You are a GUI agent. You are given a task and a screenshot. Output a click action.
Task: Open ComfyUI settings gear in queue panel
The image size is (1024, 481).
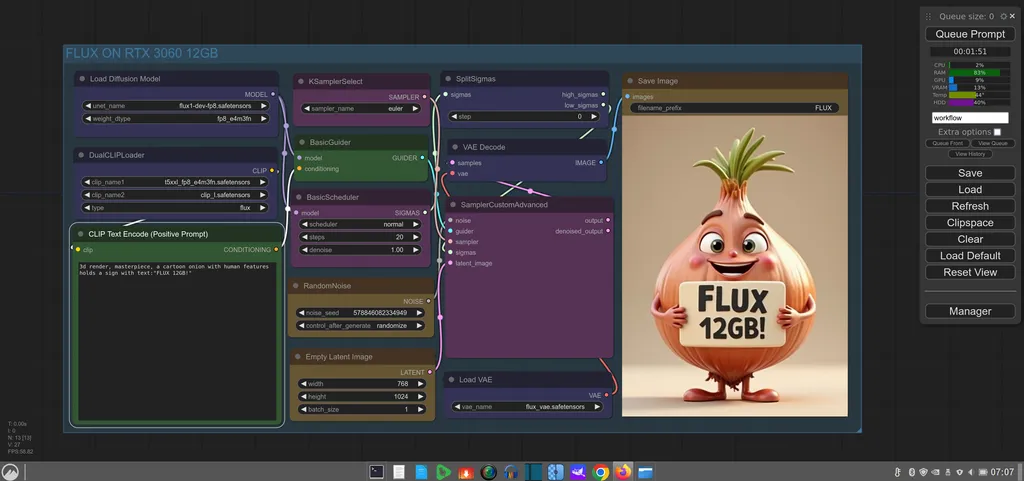[x=1003, y=16]
